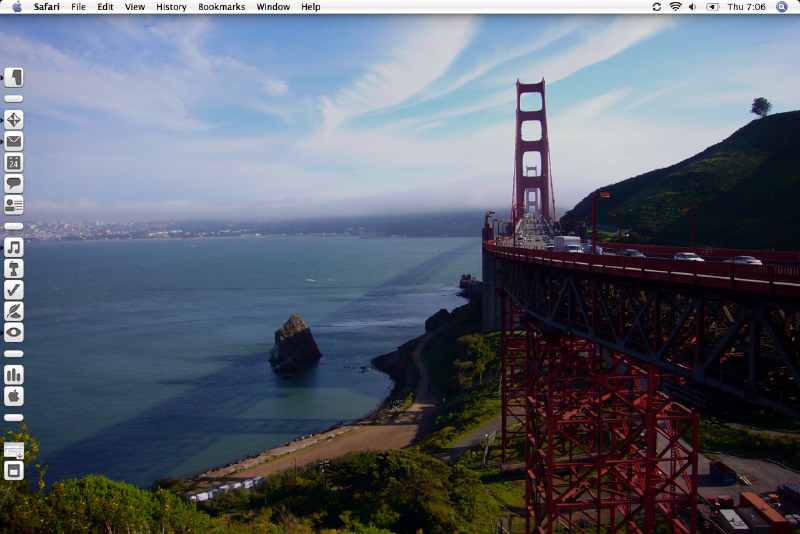Screen dimensions: 800x534
Task: Click the volume speaker icon in menu bar
Action: coord(692,7)
